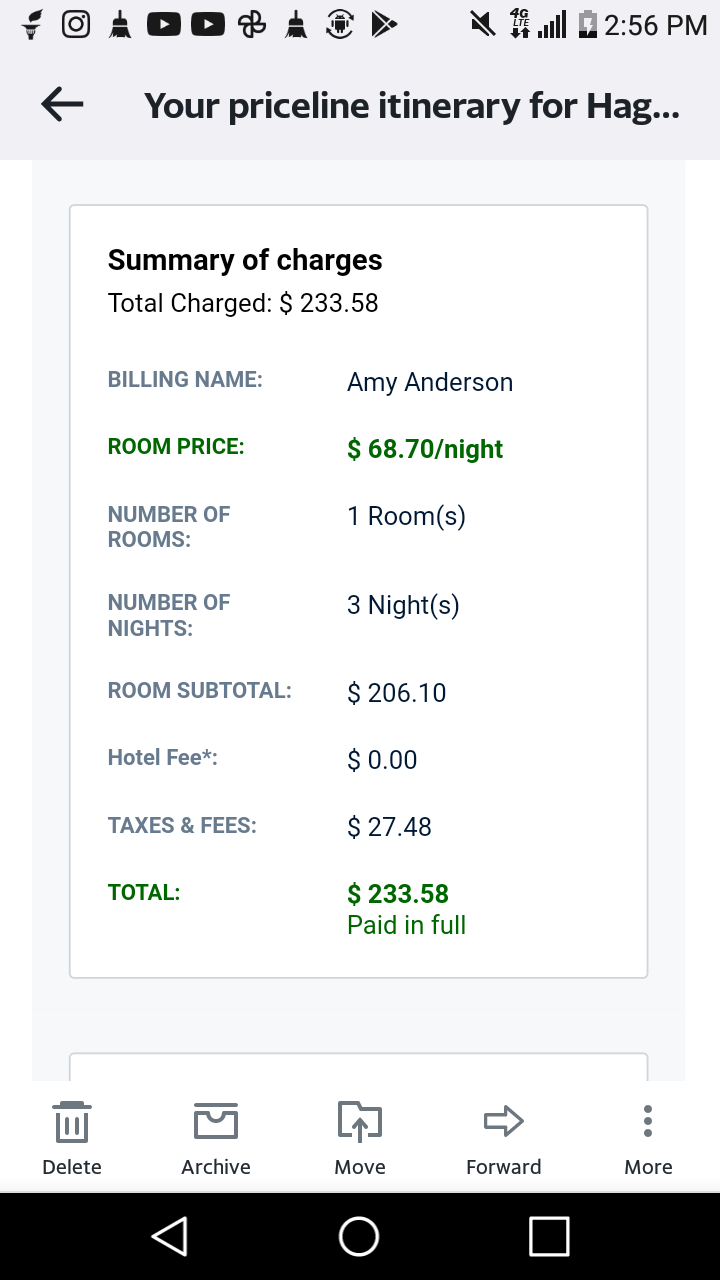Tap the Move folder icon

point(360,1122)
